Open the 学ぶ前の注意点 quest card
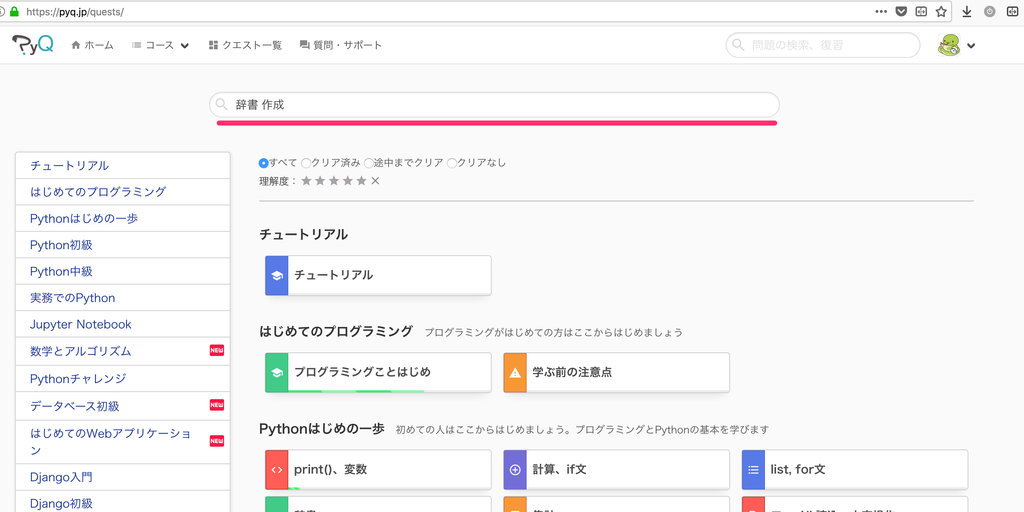Screen dimensions: 1024x512 click(616, 373)
